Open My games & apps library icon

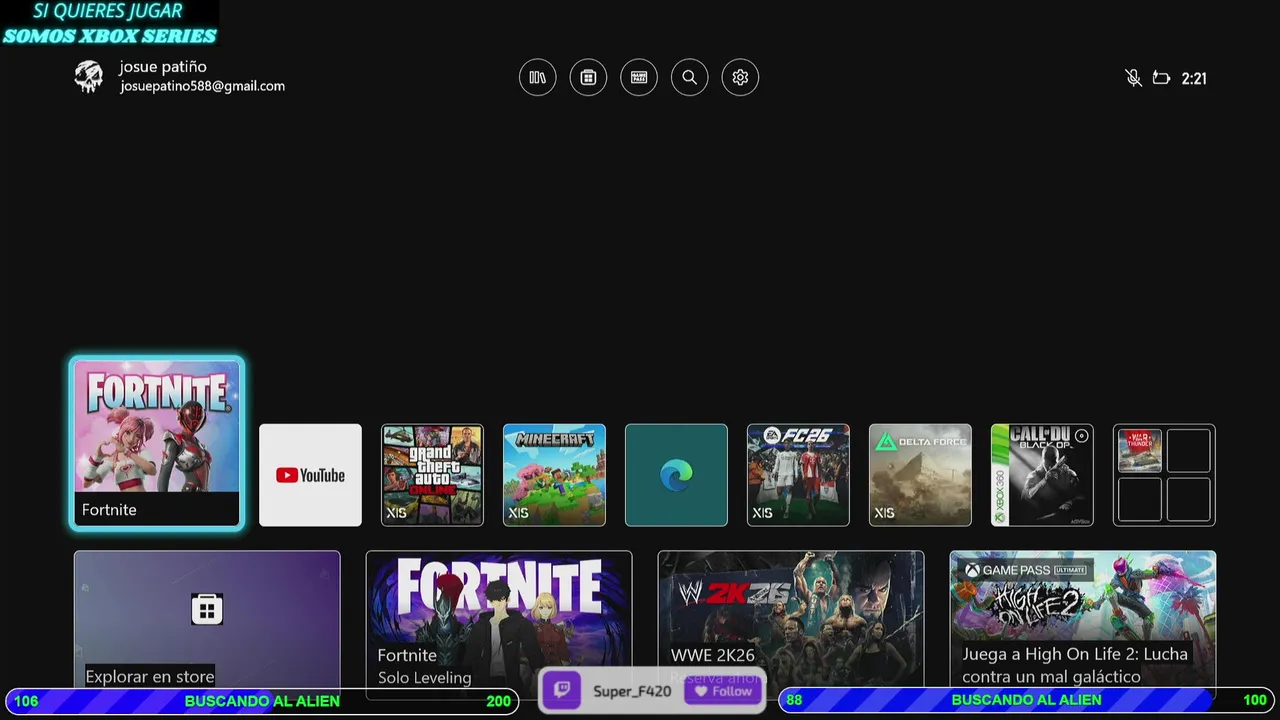537,77
